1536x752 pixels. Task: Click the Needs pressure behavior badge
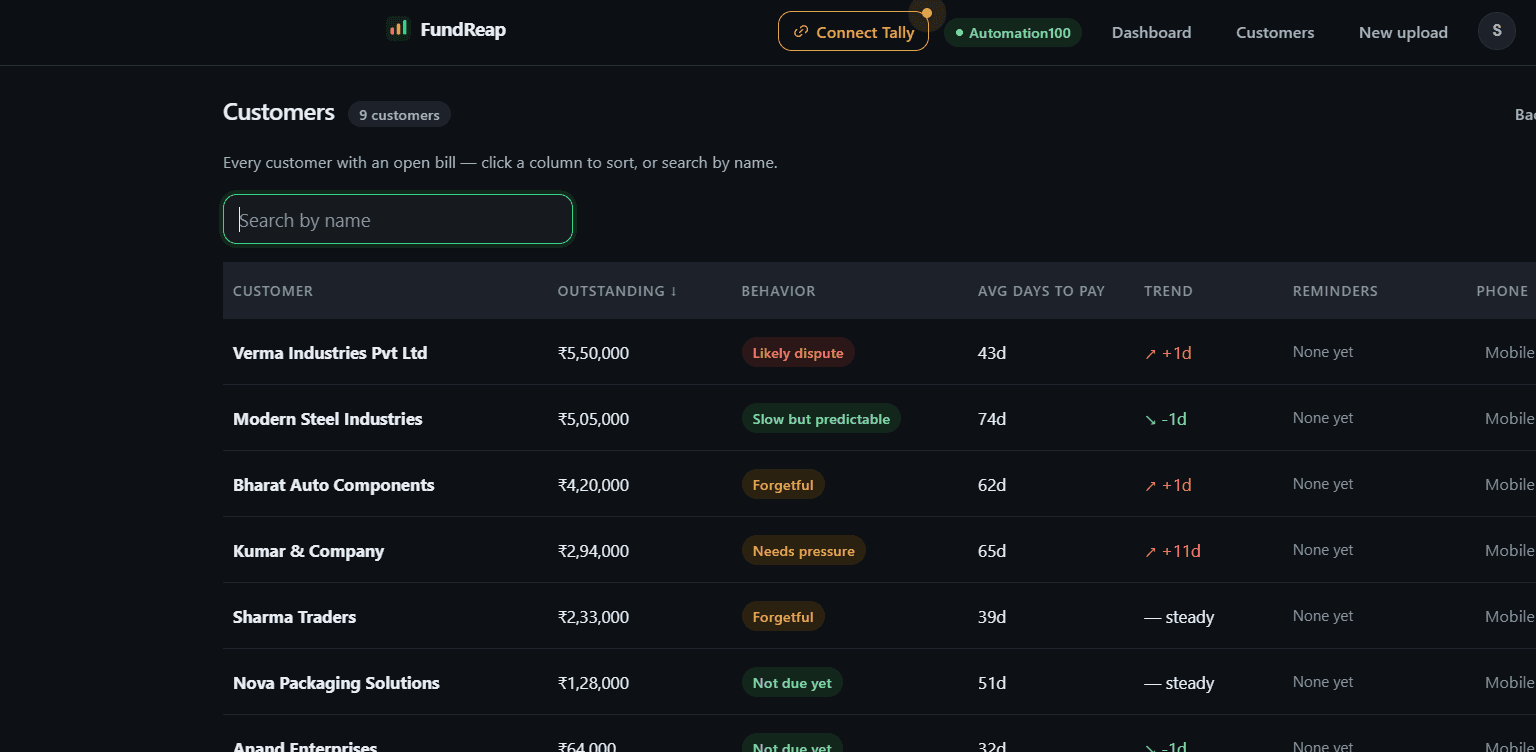(x=803, y=550)
